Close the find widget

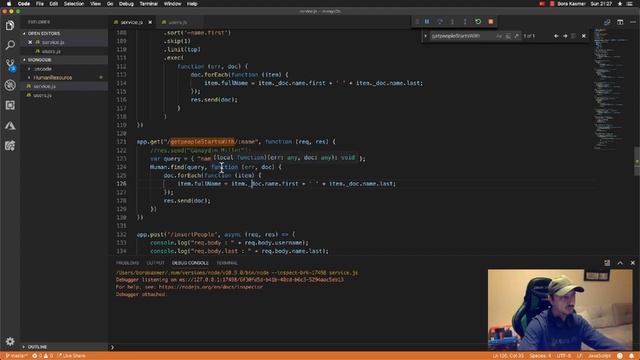tap(584, 36)
